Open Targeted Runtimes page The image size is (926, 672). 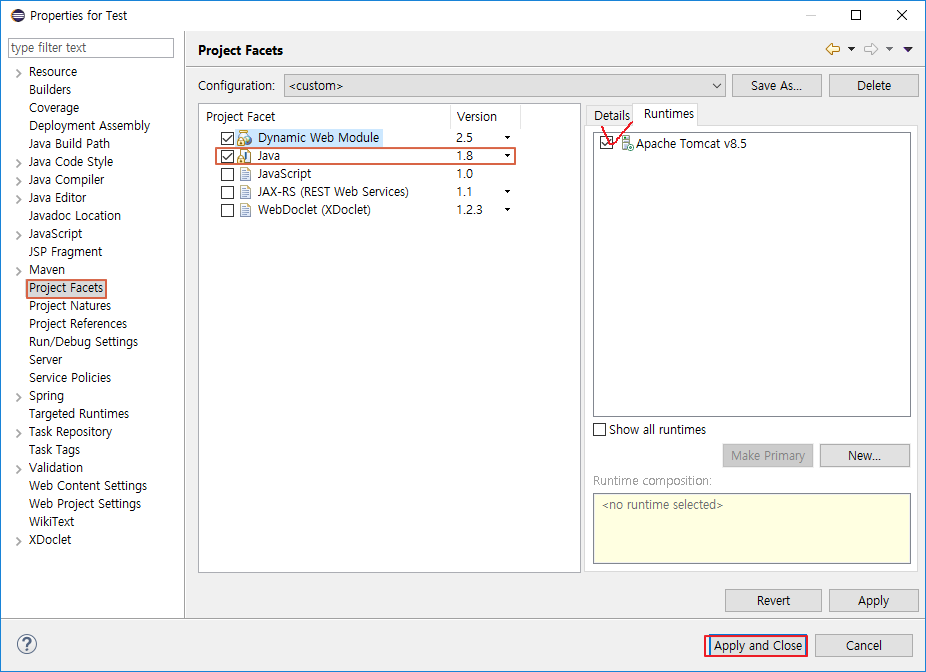[79, 414]
